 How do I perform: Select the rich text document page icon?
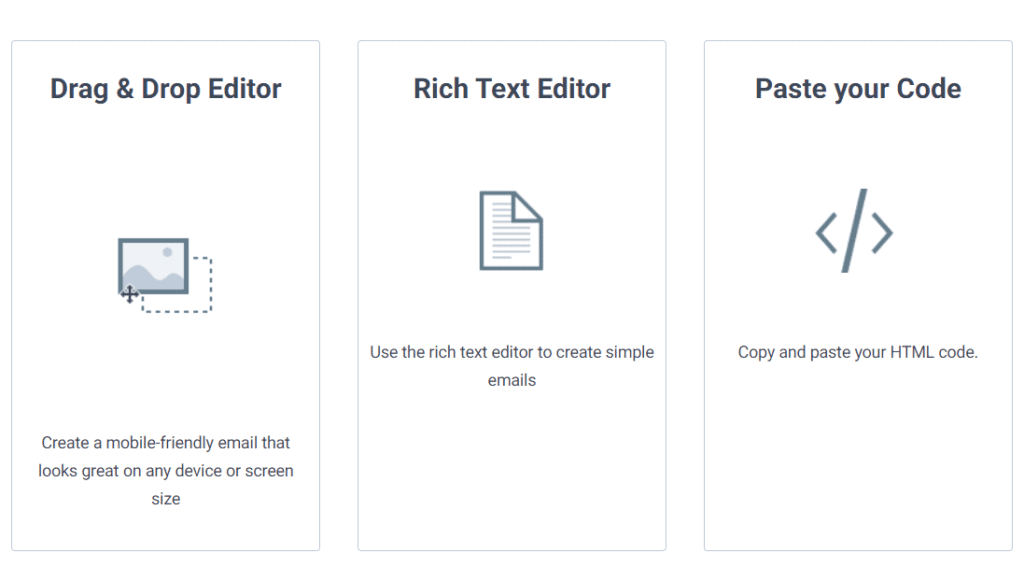click(511, 230)
